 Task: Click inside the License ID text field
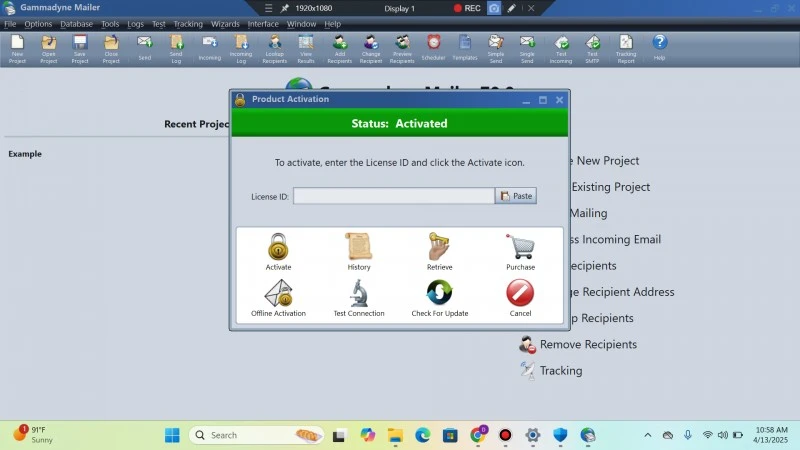coord(393,196)
